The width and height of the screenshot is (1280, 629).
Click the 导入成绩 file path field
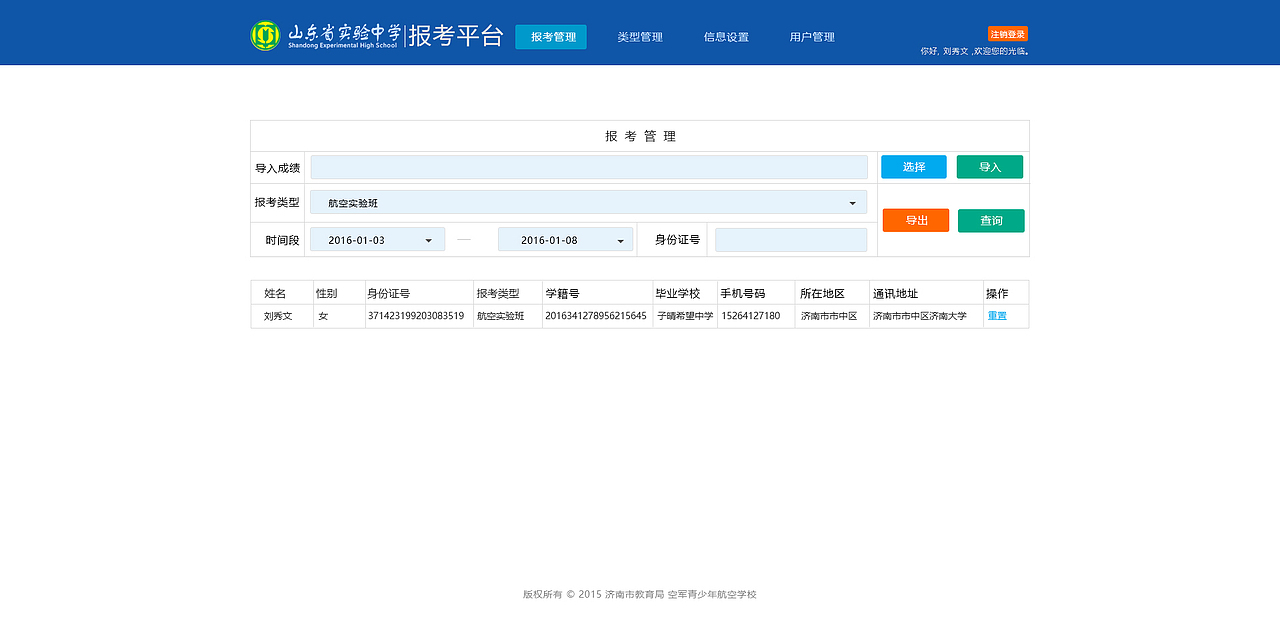click(589, 166)
